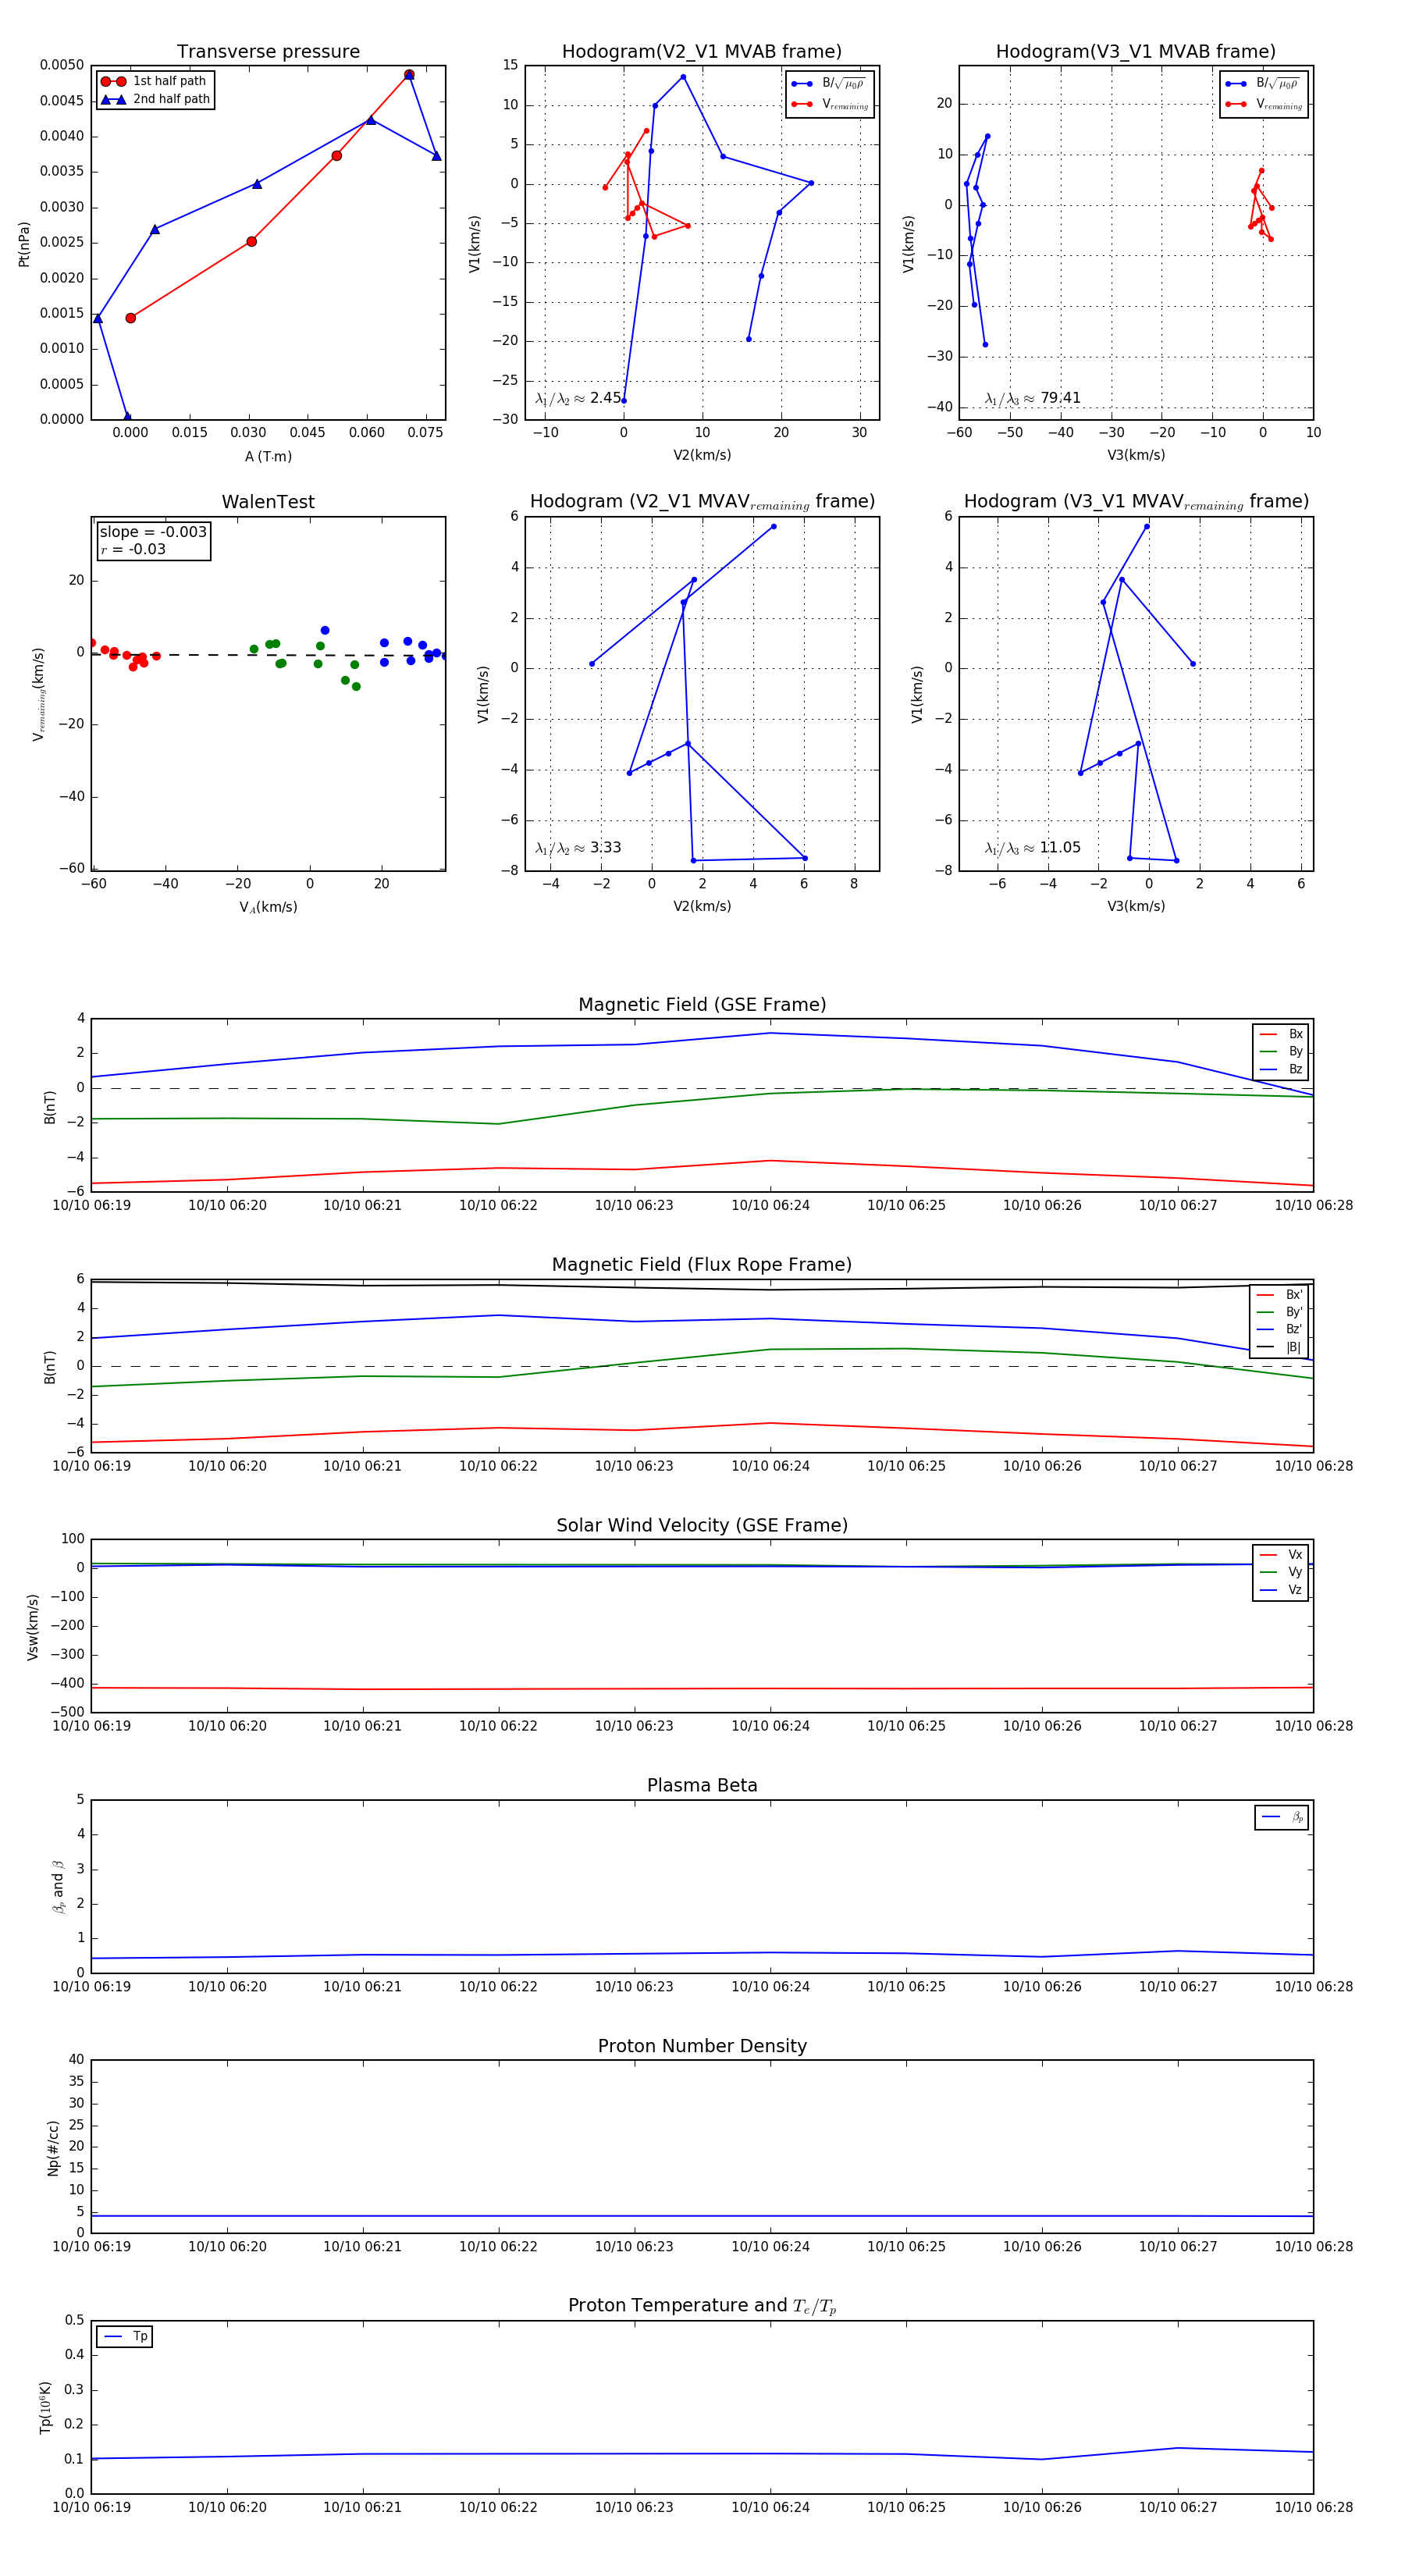Click the "Hodogram (V2_V1 MVAV remaining frame)" title
Image resolution: width=1405 pixels, height=2576 pixels.
point(702,502)
